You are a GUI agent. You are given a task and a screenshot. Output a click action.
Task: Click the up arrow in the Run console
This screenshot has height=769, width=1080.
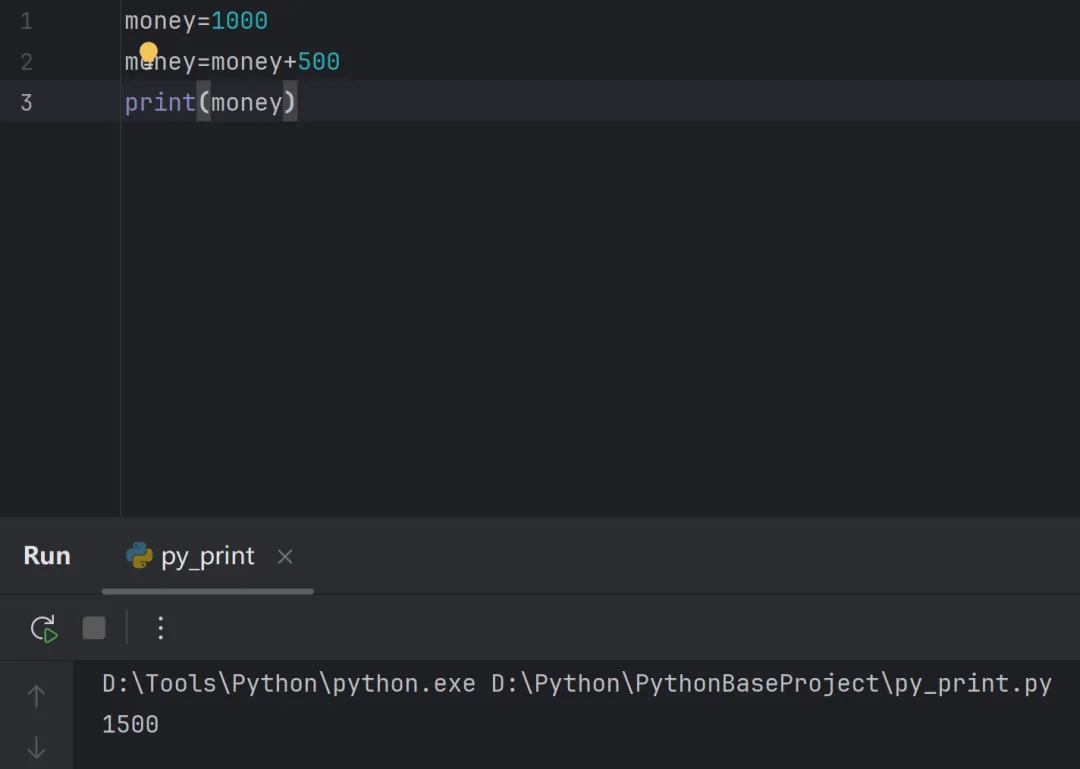(36, 696)
